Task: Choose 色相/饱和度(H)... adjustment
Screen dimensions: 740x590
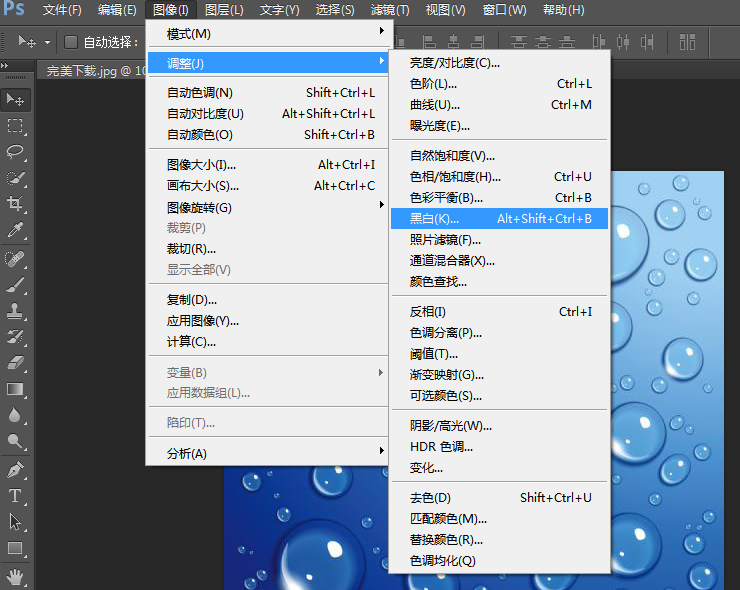Action: (499, 177)
